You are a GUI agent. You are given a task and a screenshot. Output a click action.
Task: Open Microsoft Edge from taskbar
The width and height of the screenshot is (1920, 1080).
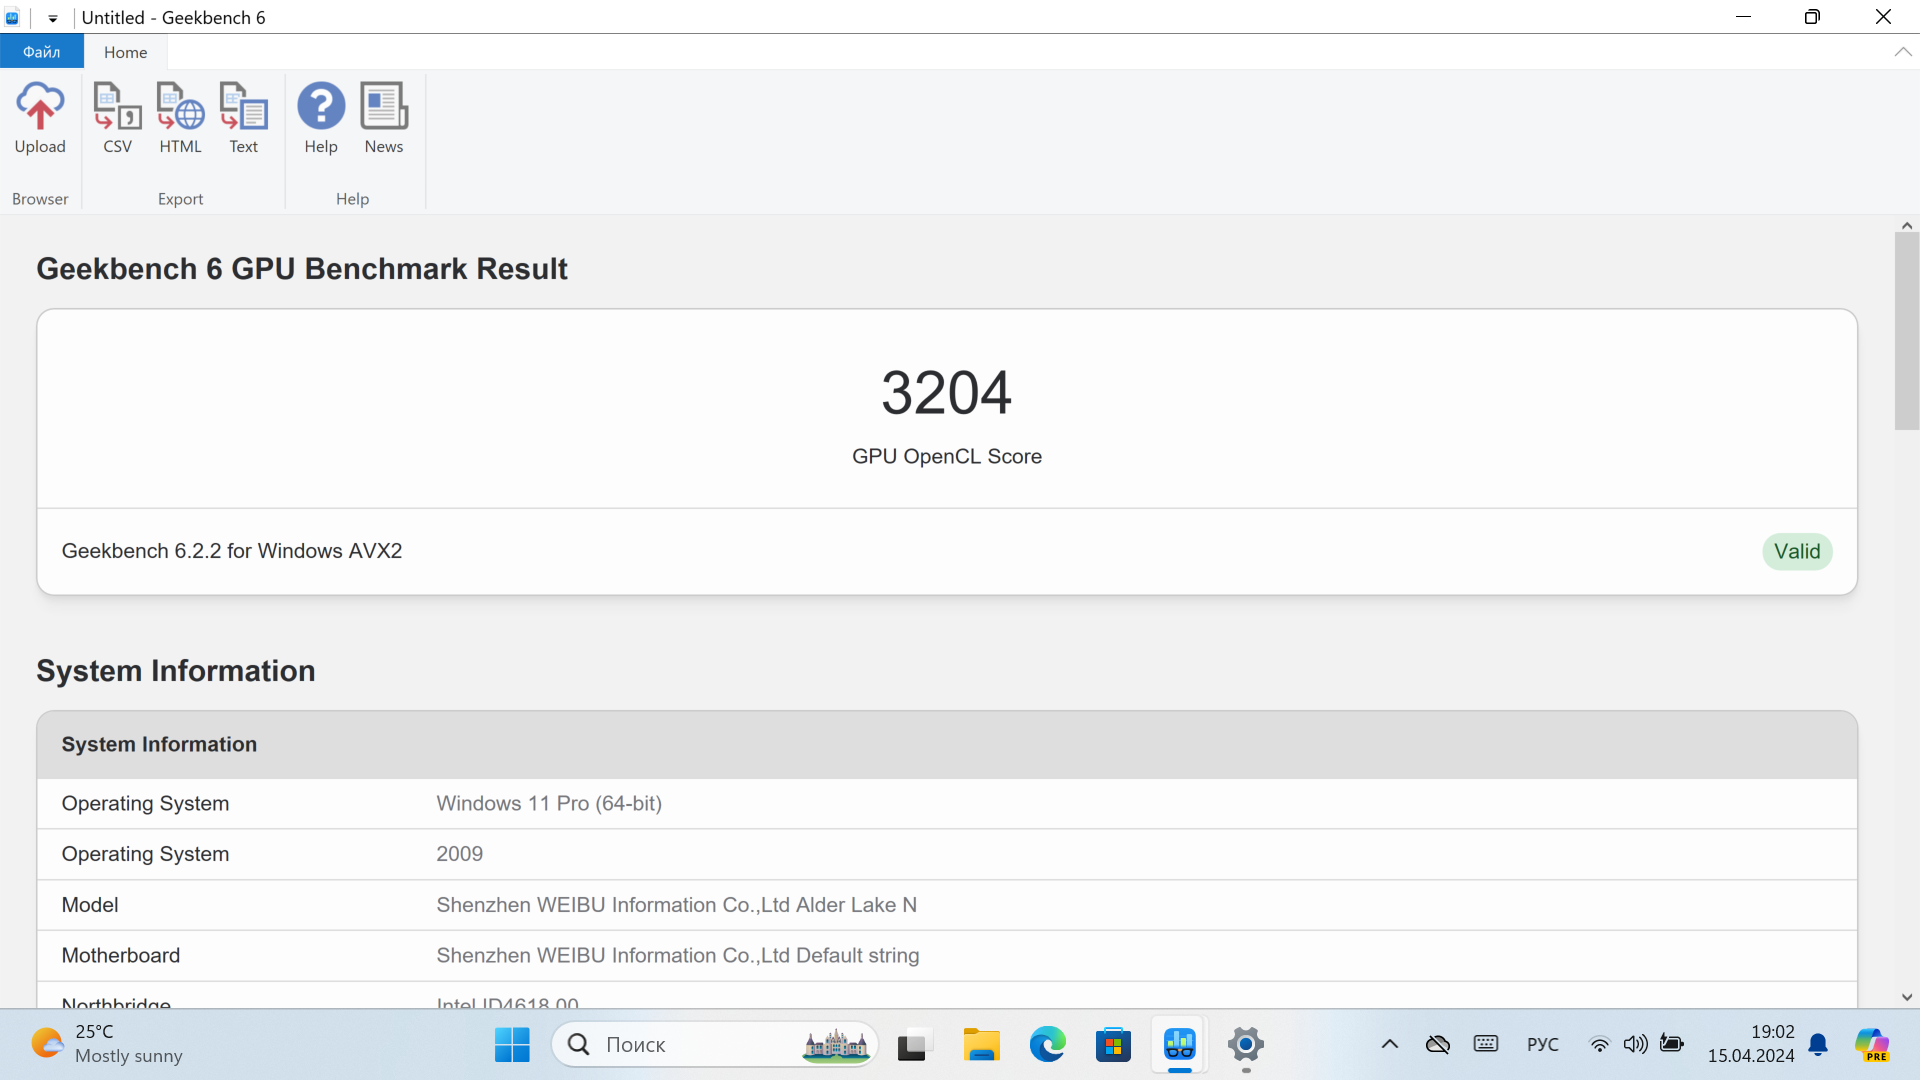pyautogui.click(x=1047, y=1045)
